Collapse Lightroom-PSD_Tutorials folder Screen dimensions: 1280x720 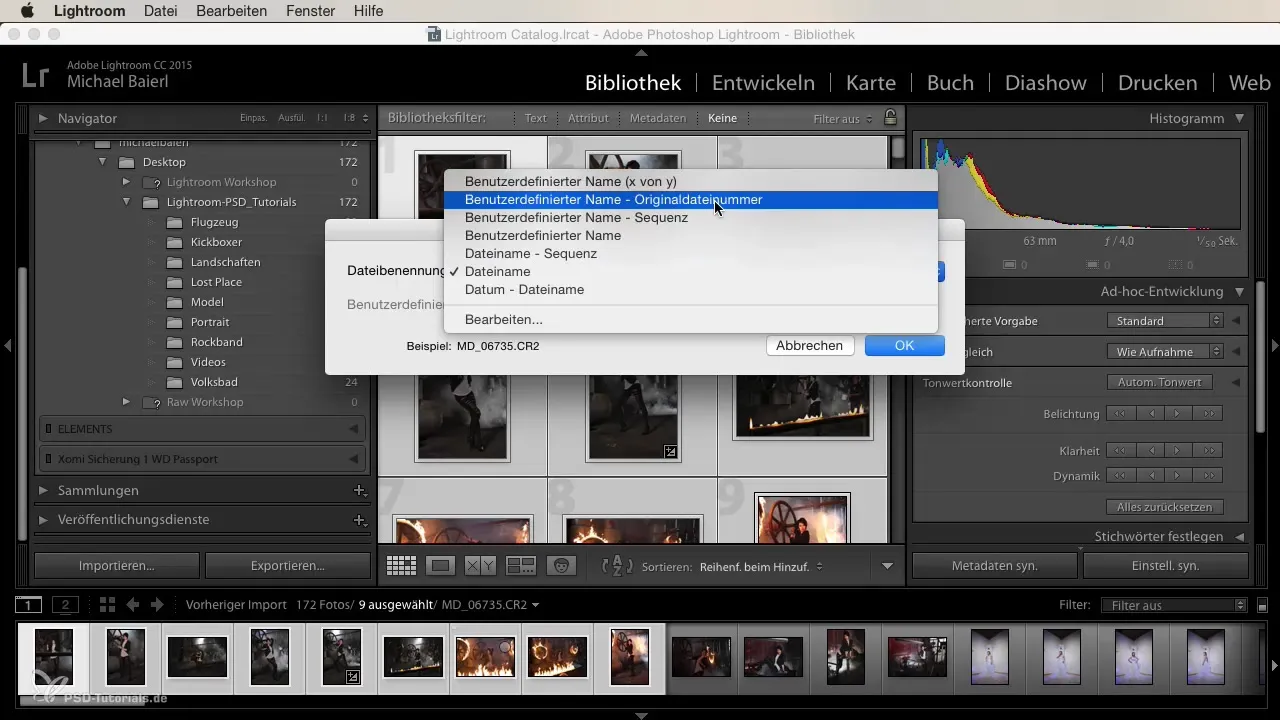[126, 202]
